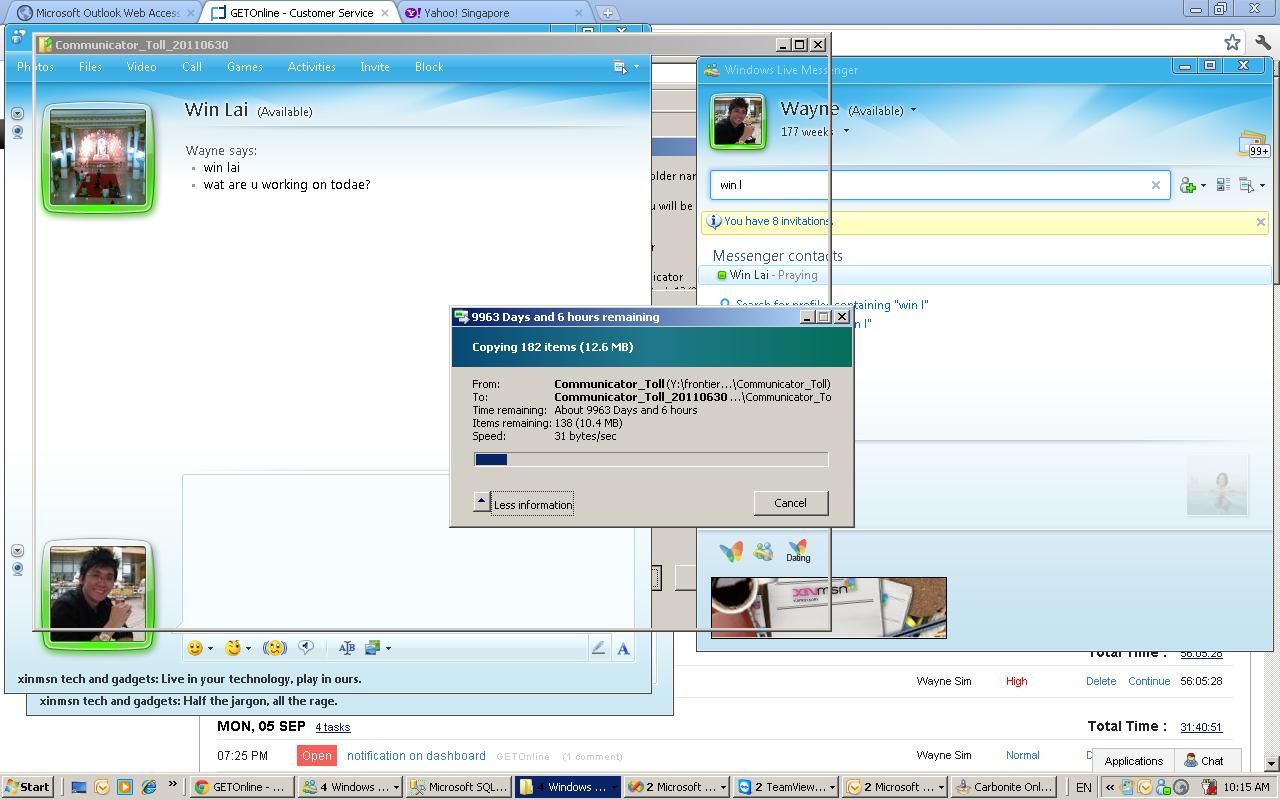Clear the Messenger search box with X
Viewport: 1280px width, 800px height.
point(1156,185)
